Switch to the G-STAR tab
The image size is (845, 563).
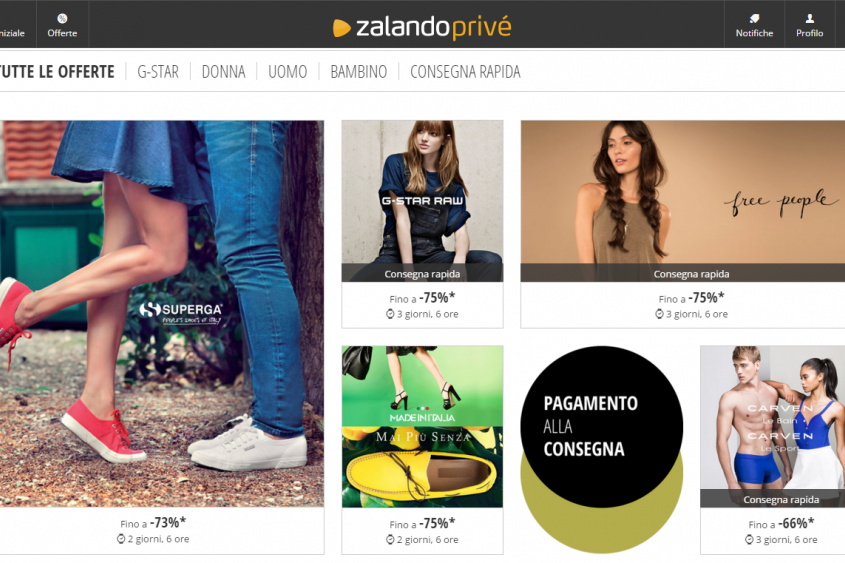coord(158,72)
